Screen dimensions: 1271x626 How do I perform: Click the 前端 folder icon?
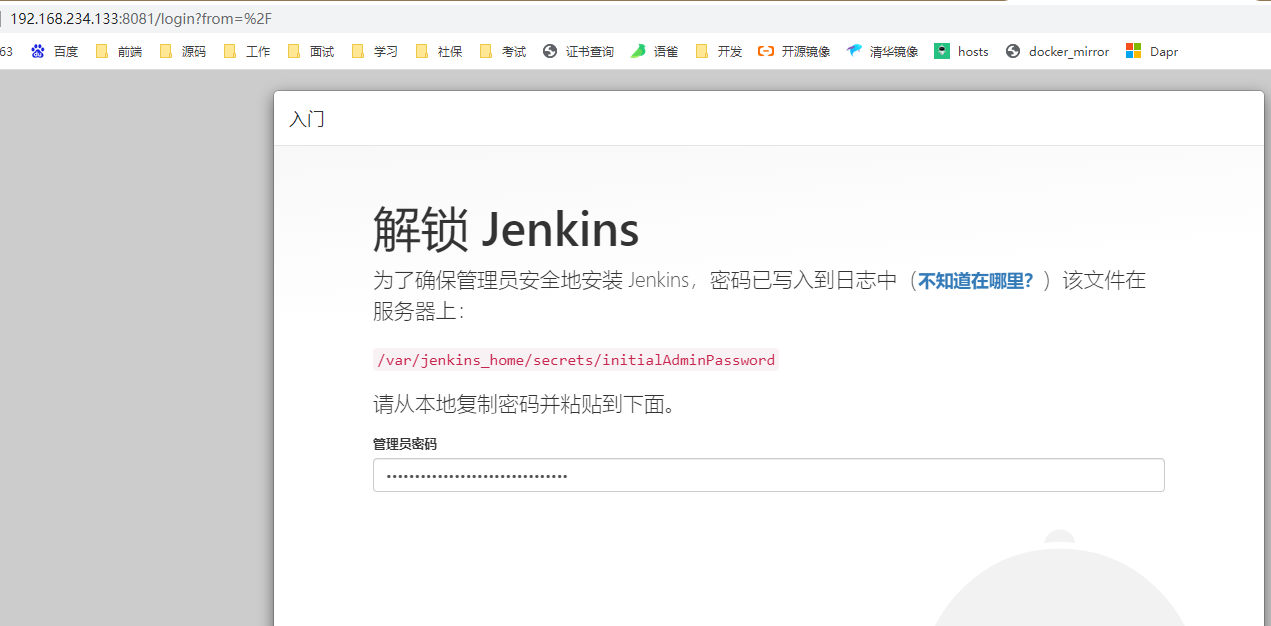[x=102, y=51]
